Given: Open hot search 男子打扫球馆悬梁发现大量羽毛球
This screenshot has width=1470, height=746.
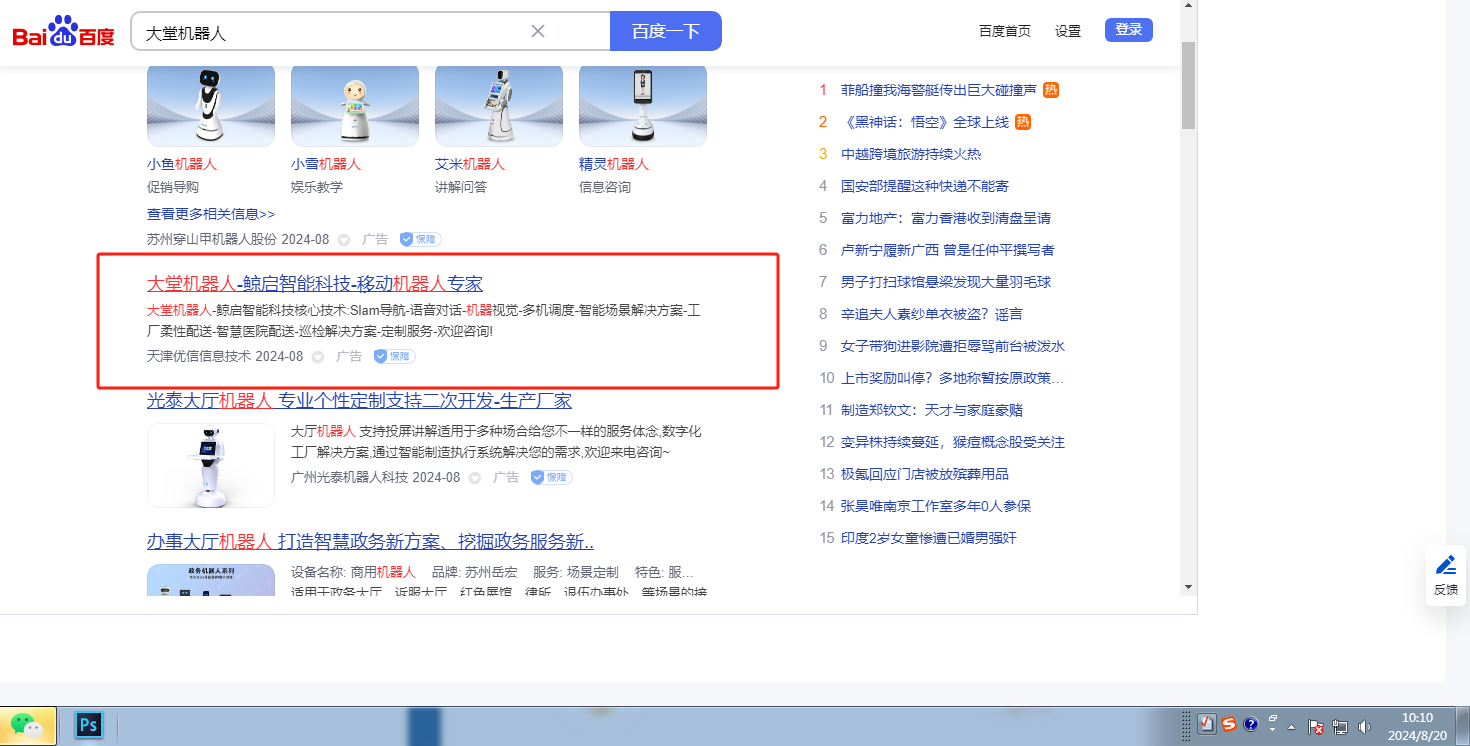Looking at the screenshot, I should 946,282.
